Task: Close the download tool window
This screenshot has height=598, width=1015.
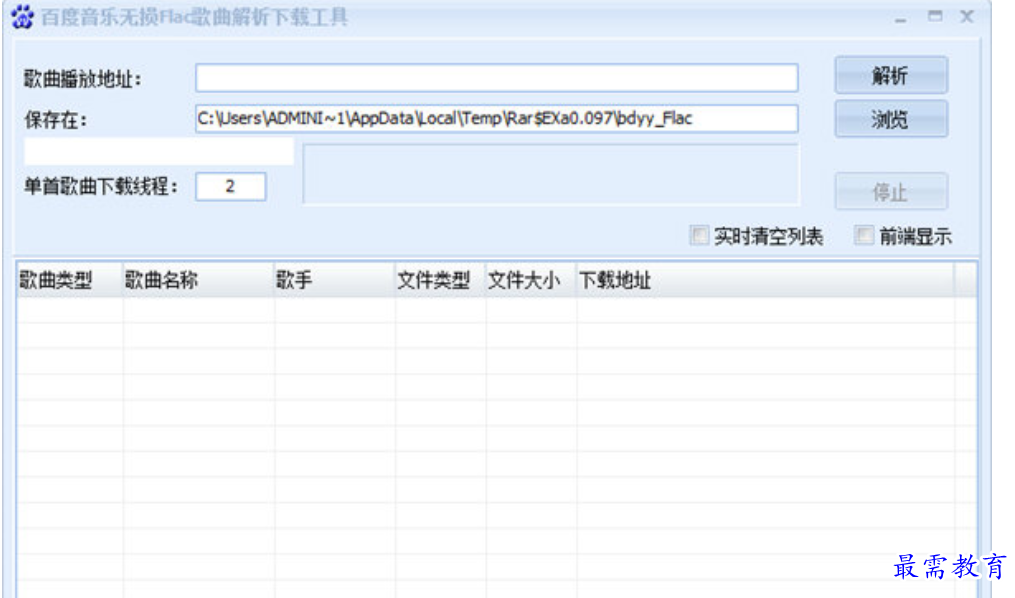Action: coord(966,17)
